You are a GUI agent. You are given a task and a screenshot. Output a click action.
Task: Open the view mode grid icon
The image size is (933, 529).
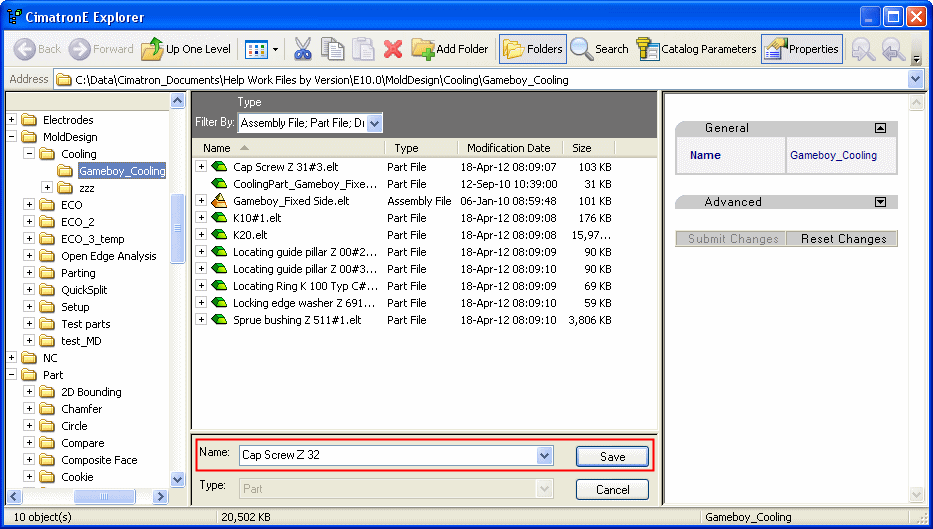[x=256, y=49]
